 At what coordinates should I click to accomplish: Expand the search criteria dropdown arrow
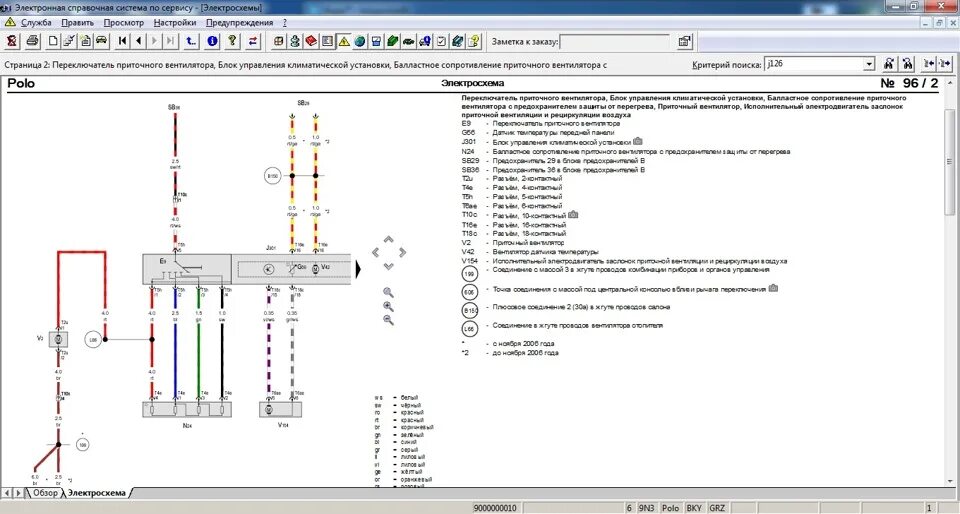click(869, 64)
